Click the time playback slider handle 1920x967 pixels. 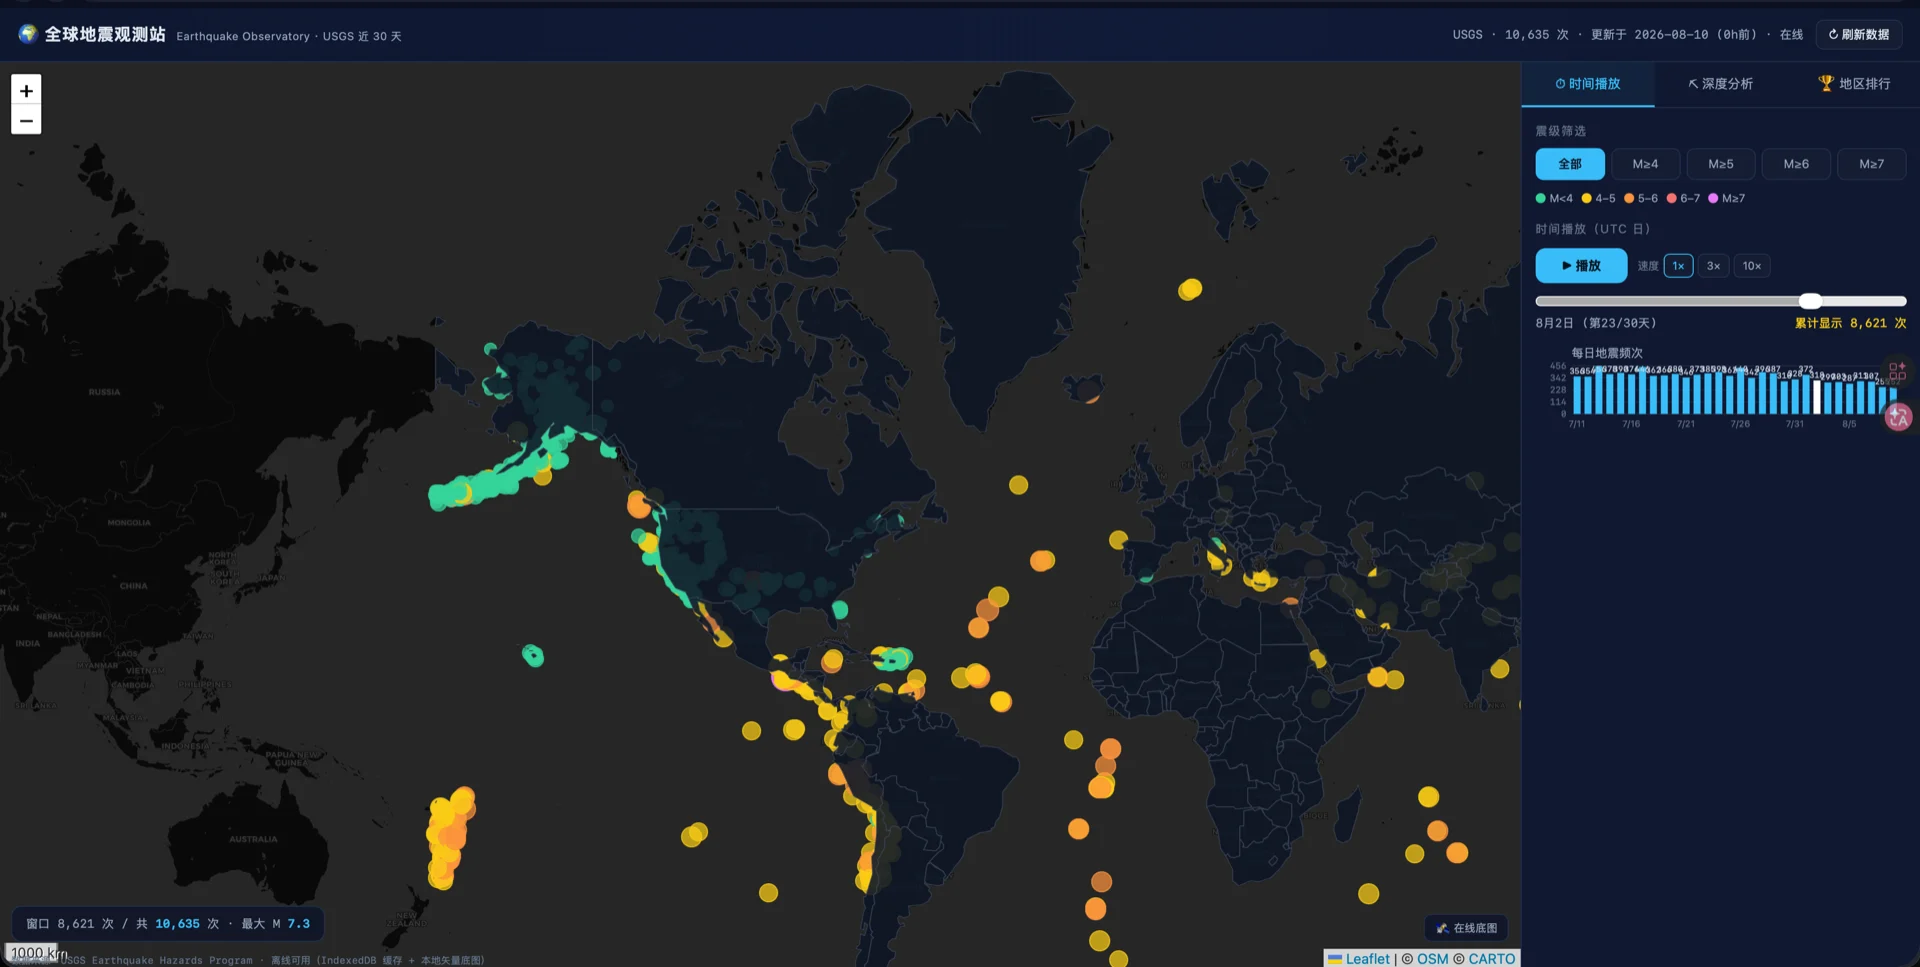[x=1810, y=301]
